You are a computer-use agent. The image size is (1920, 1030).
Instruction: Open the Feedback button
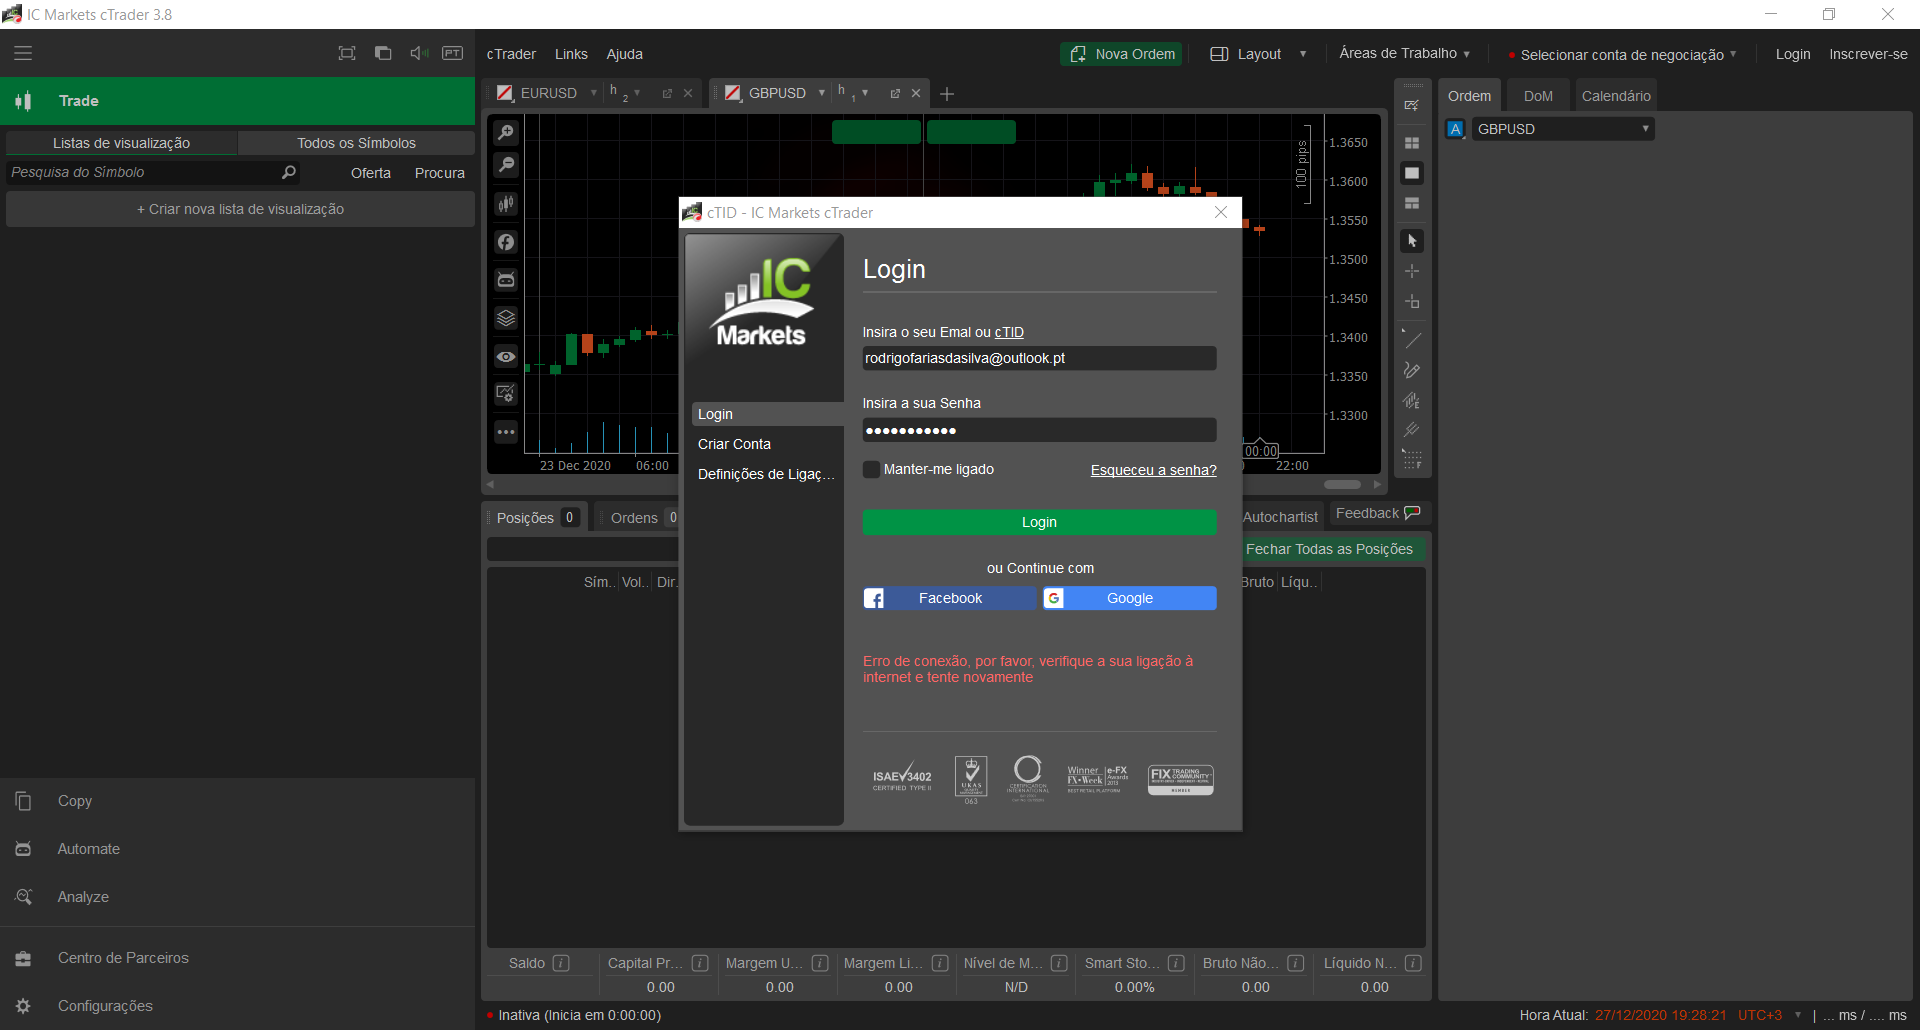point(1378,513)
